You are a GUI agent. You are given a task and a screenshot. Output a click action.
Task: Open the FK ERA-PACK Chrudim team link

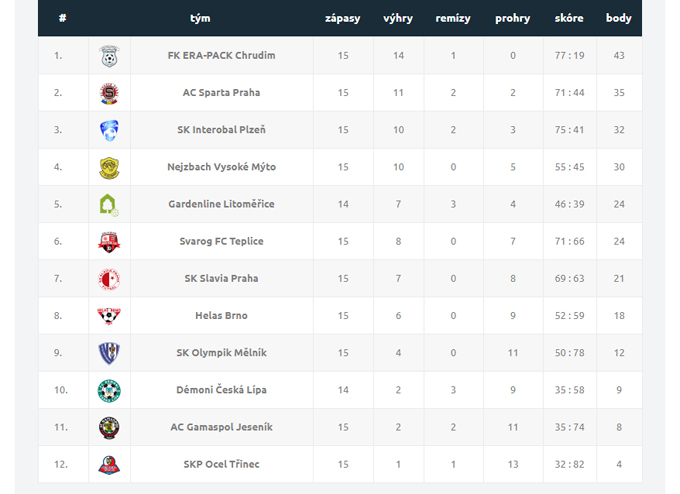[222, 56]
